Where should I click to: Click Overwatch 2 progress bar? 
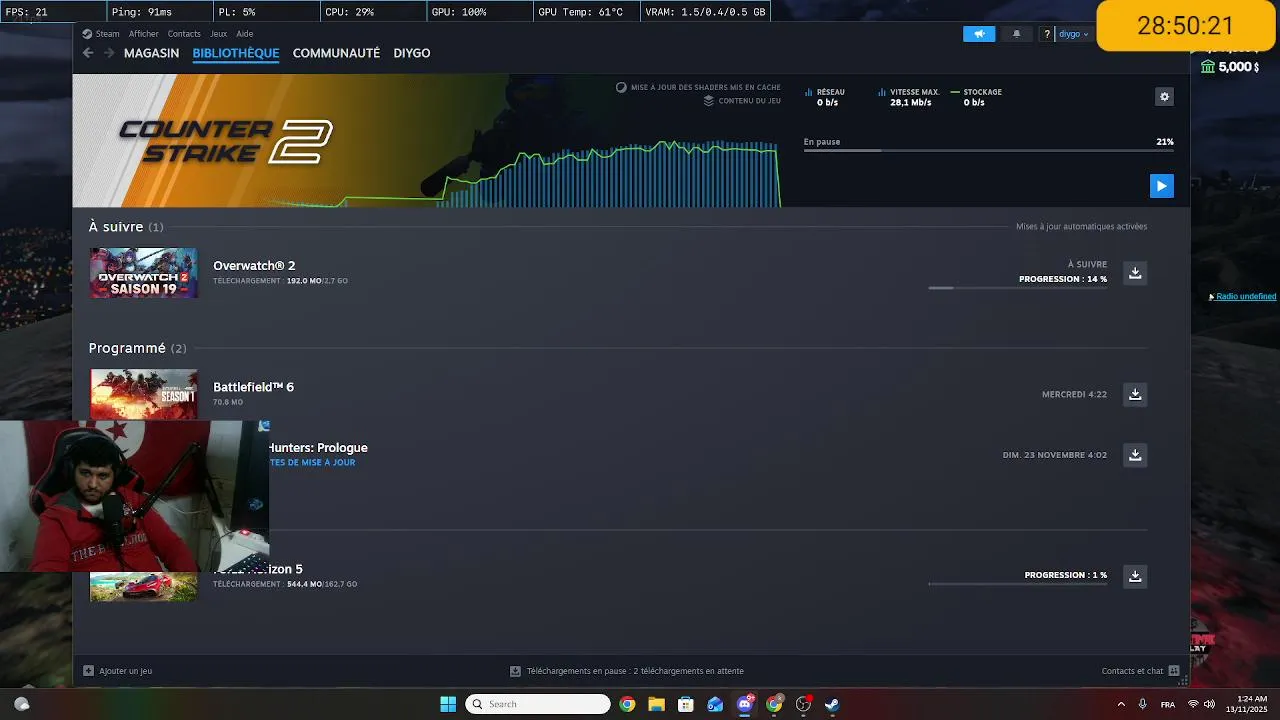coord(1017,288)
